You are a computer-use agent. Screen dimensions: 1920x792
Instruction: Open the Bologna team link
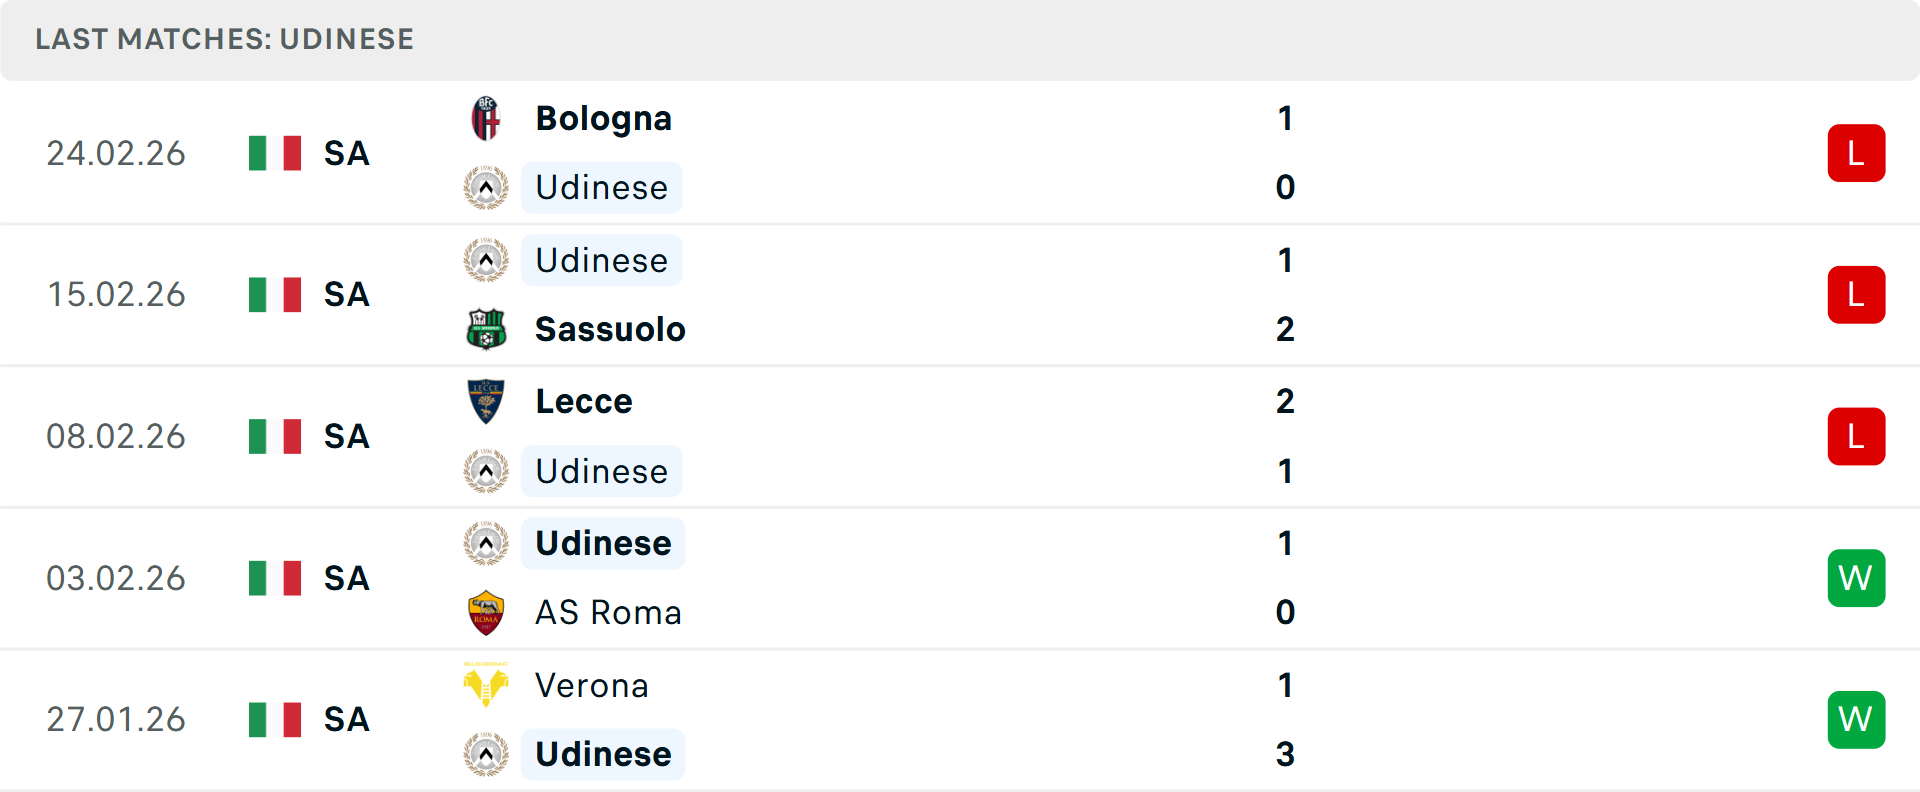pos(603,119)
